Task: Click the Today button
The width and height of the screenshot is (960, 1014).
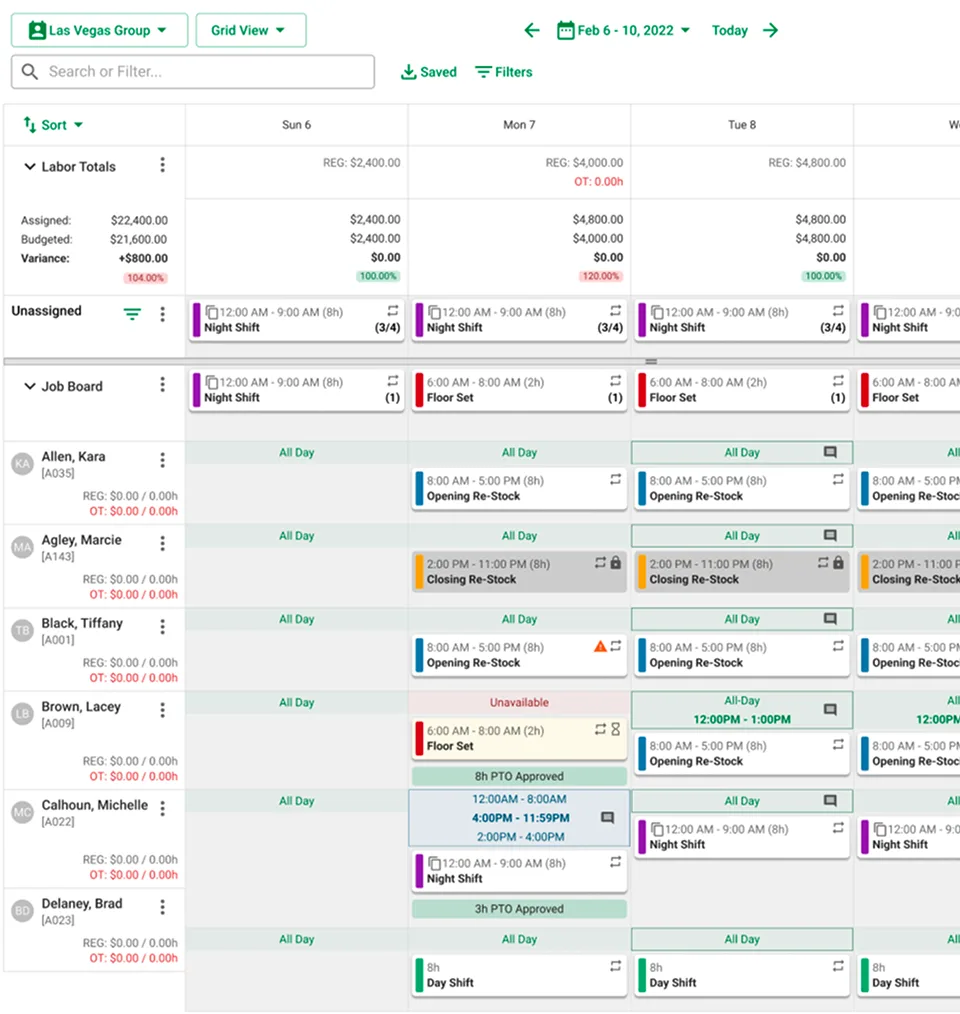Action: tap(729, 30)
